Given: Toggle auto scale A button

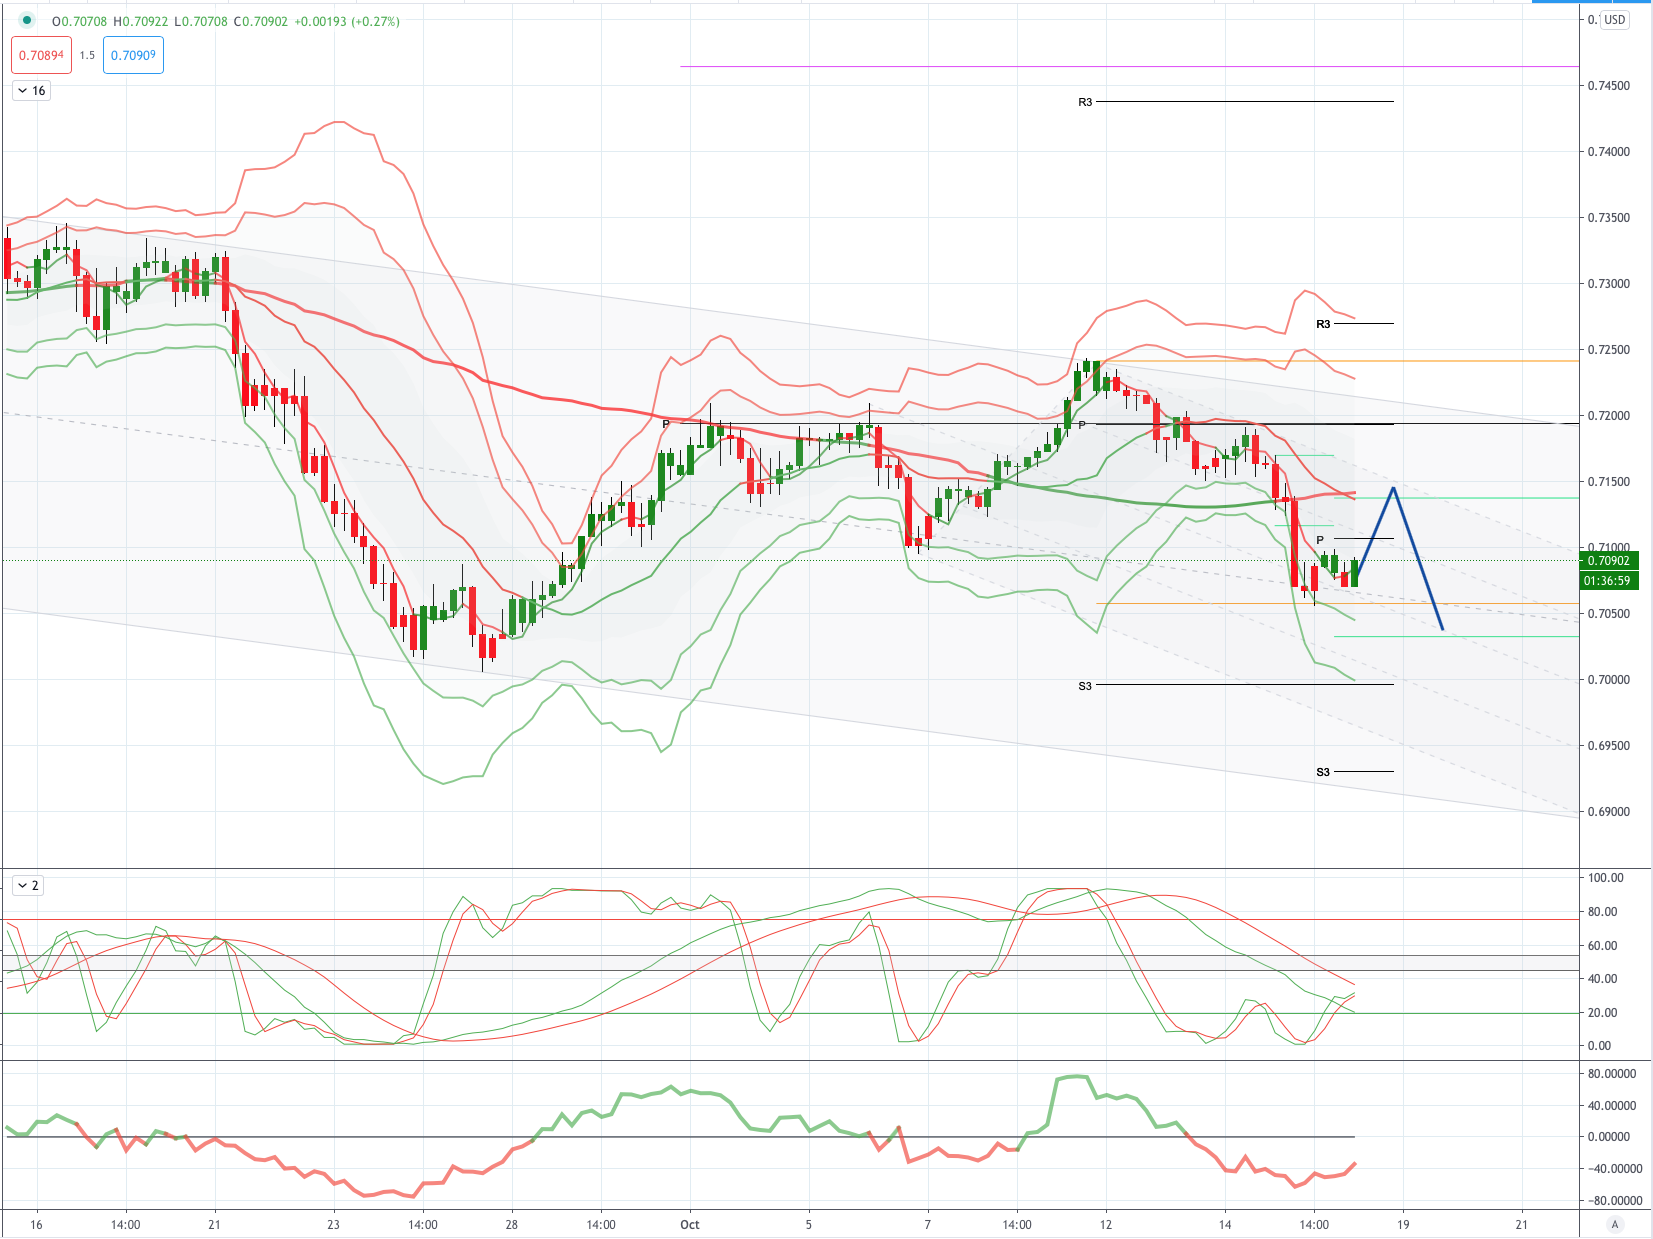Looking at the screenshot, I should tap(1614, 1224).
